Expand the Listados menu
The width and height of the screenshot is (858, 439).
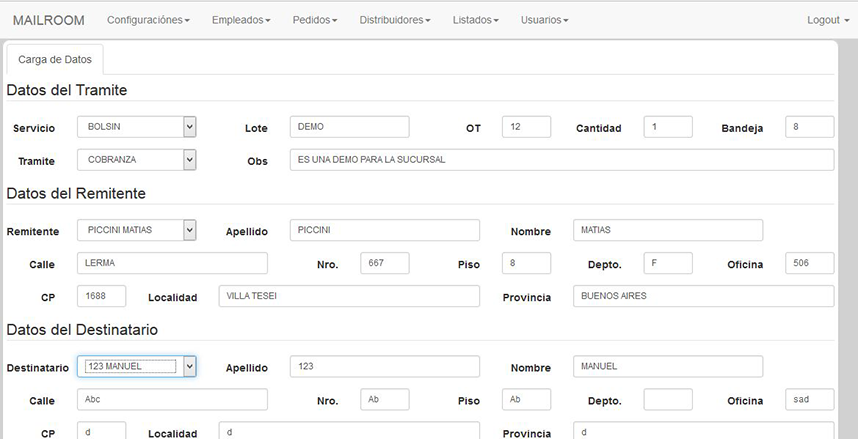coord(475,20)
